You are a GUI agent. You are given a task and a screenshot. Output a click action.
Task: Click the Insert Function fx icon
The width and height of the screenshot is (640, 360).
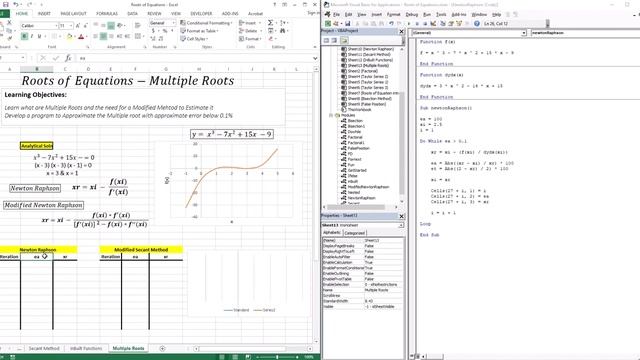tap(68, 58)
